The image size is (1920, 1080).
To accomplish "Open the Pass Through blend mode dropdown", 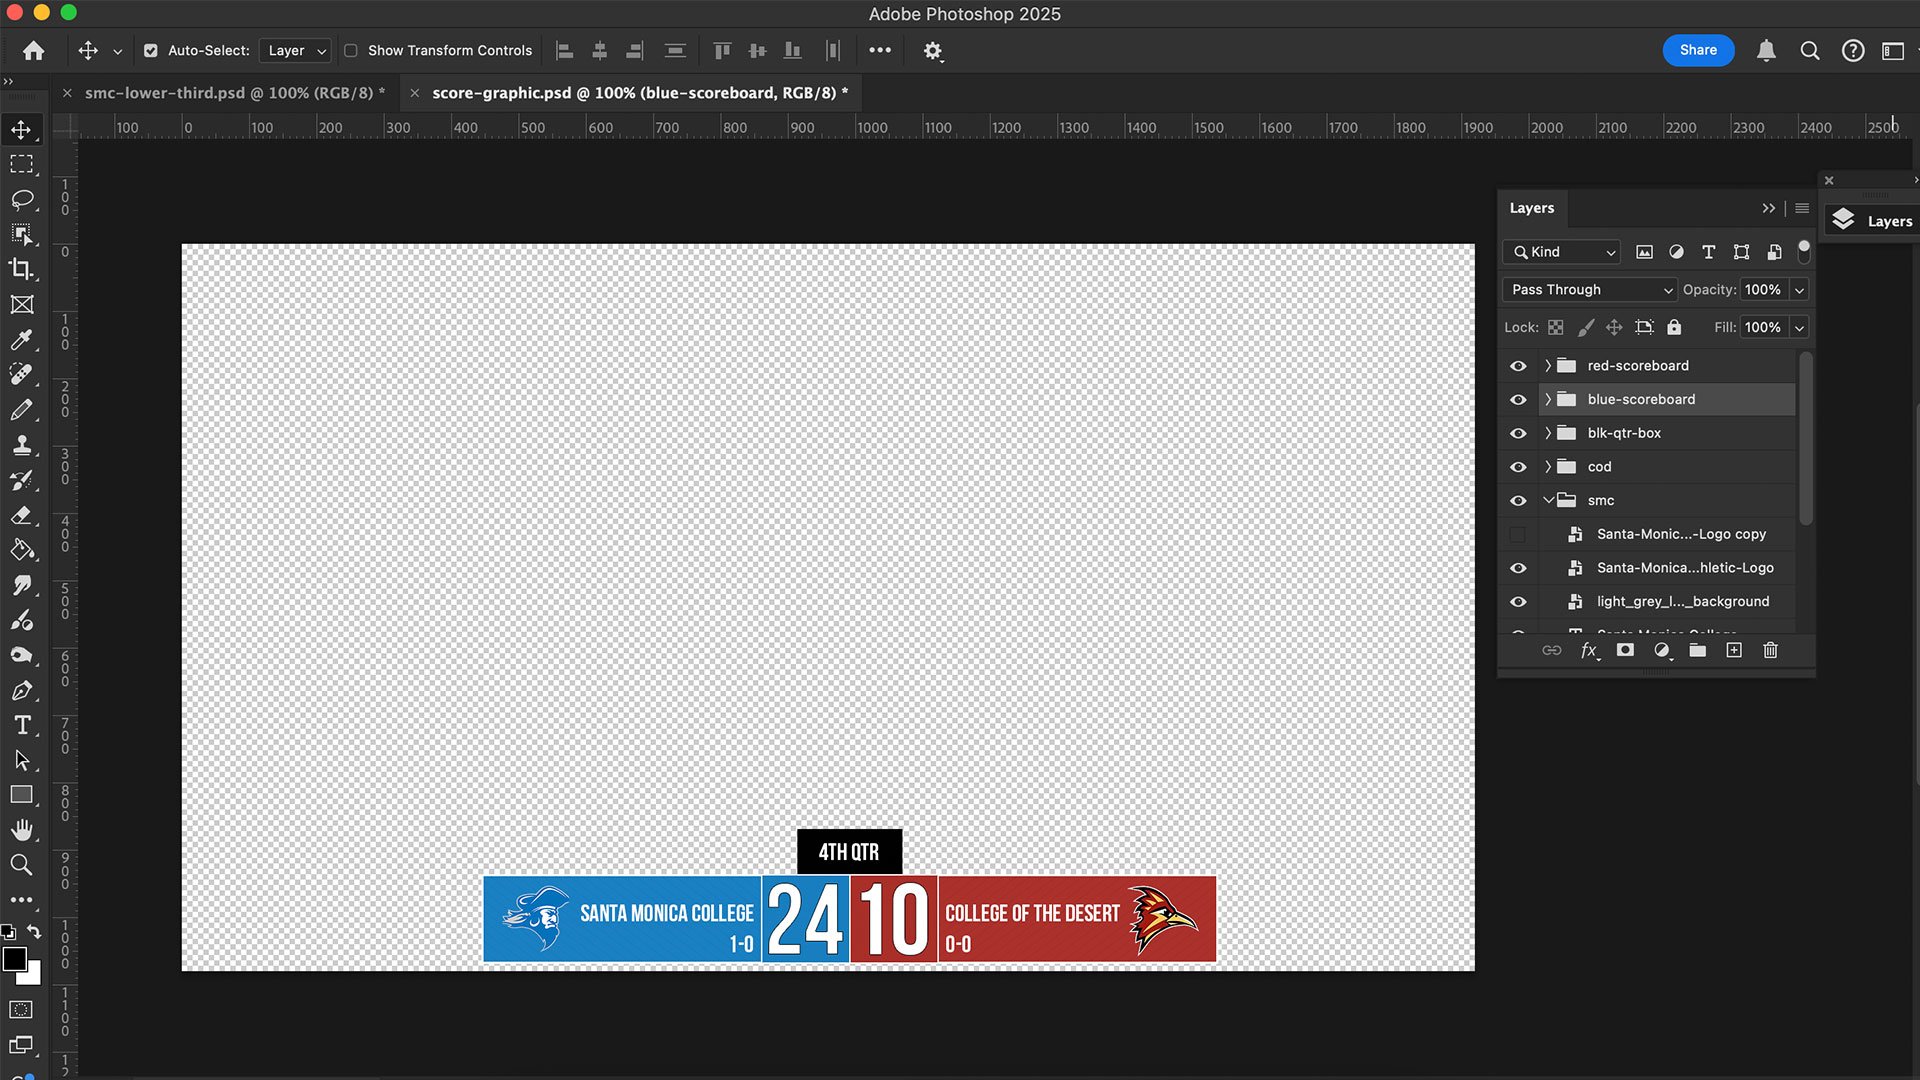I will tap(1590, 290).
